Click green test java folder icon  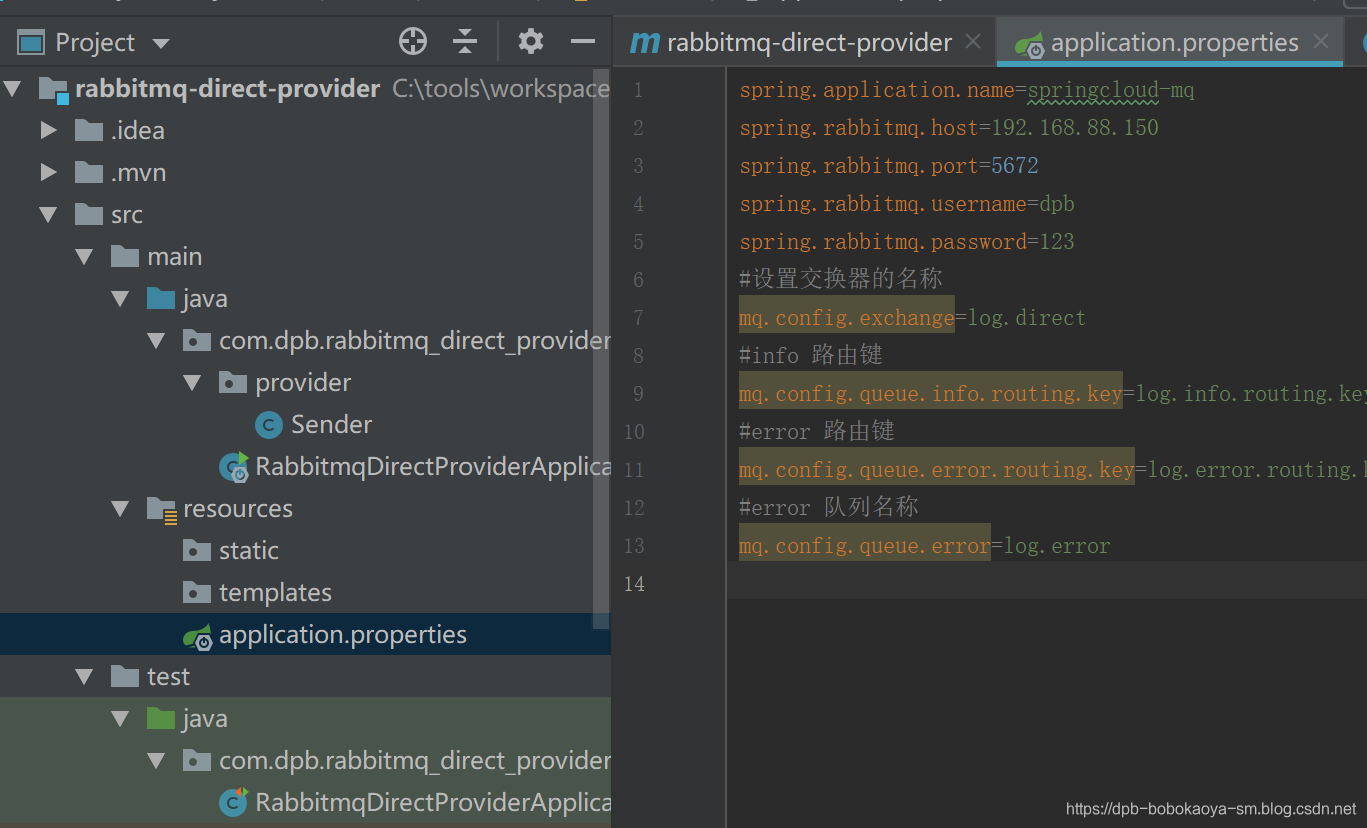(x=161, y=719)
